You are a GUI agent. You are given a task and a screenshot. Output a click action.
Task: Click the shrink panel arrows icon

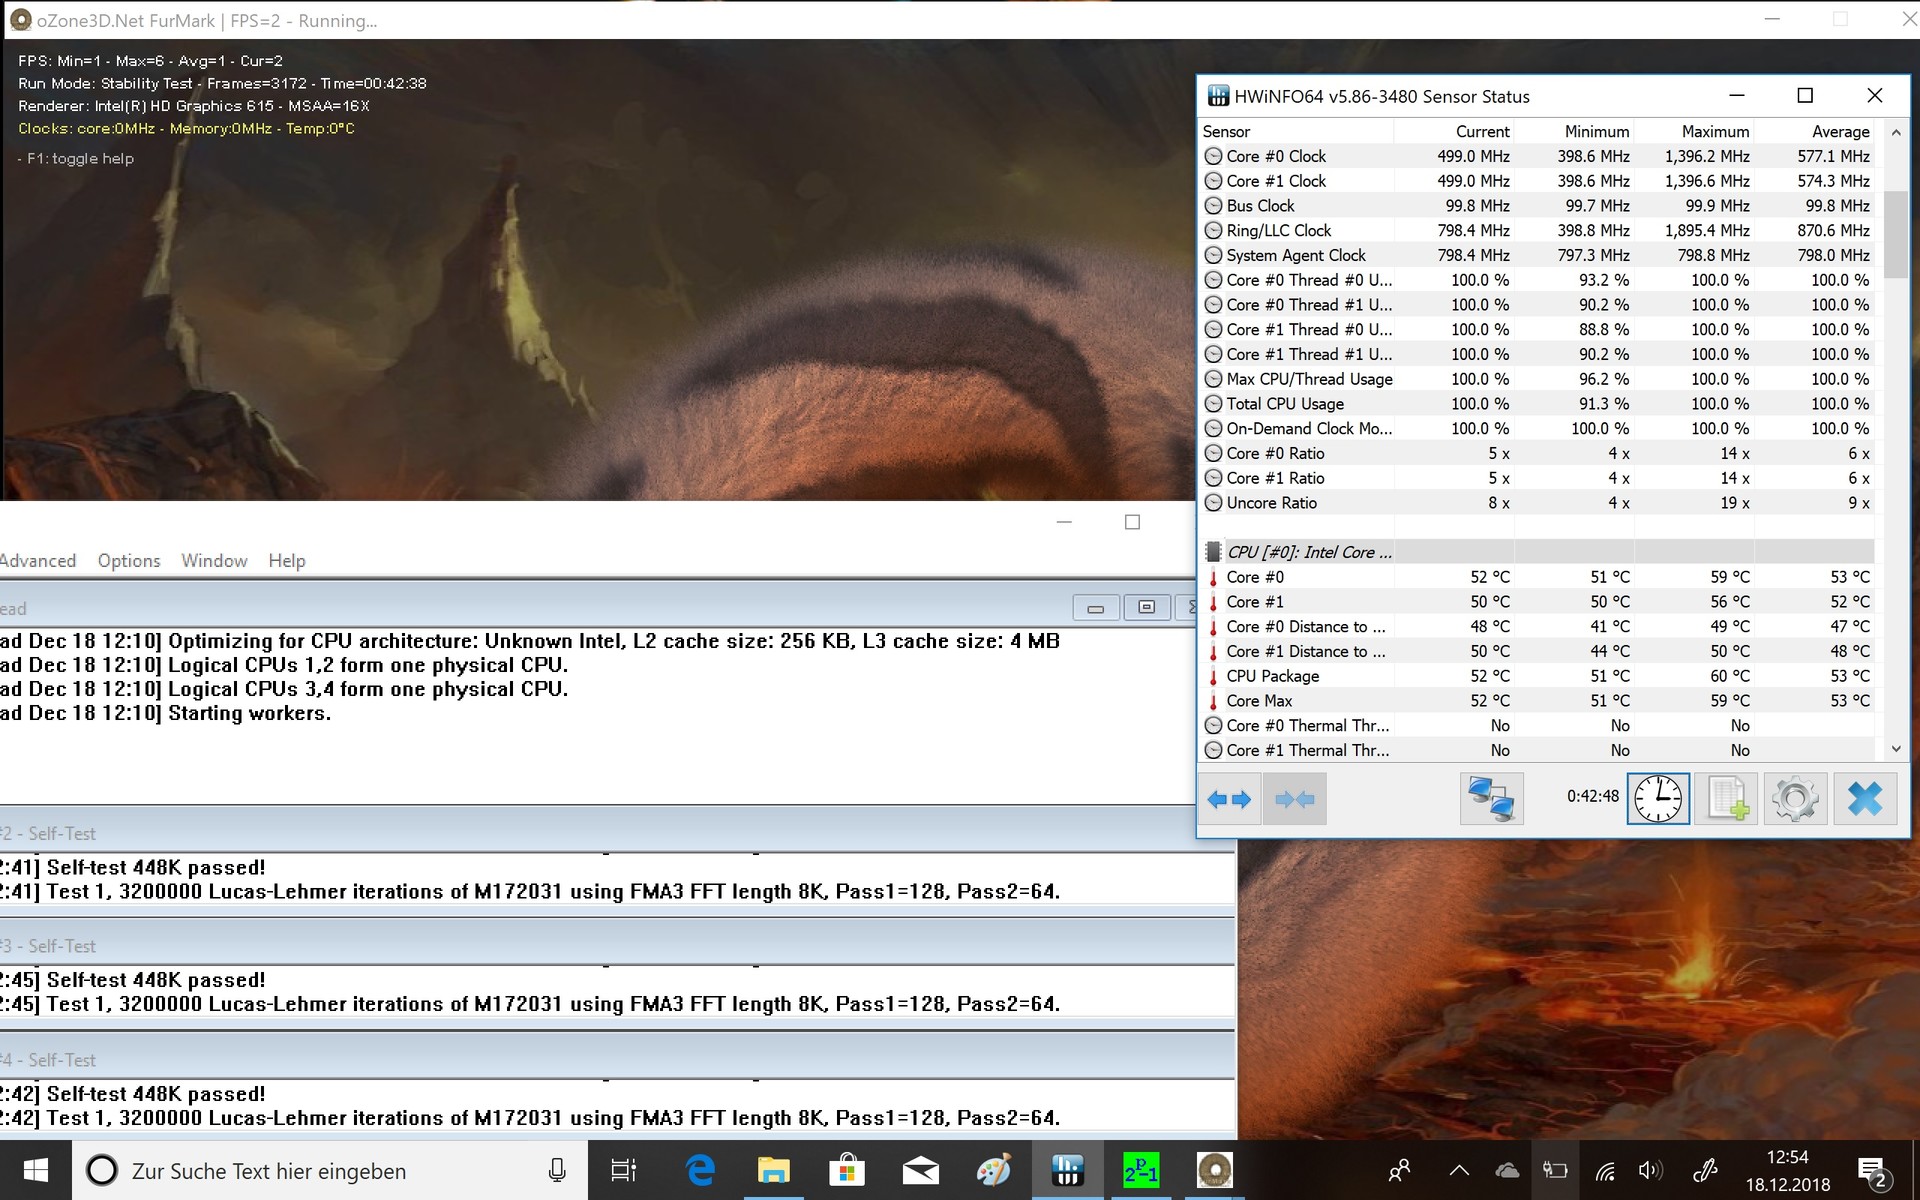pos(1294,799)
